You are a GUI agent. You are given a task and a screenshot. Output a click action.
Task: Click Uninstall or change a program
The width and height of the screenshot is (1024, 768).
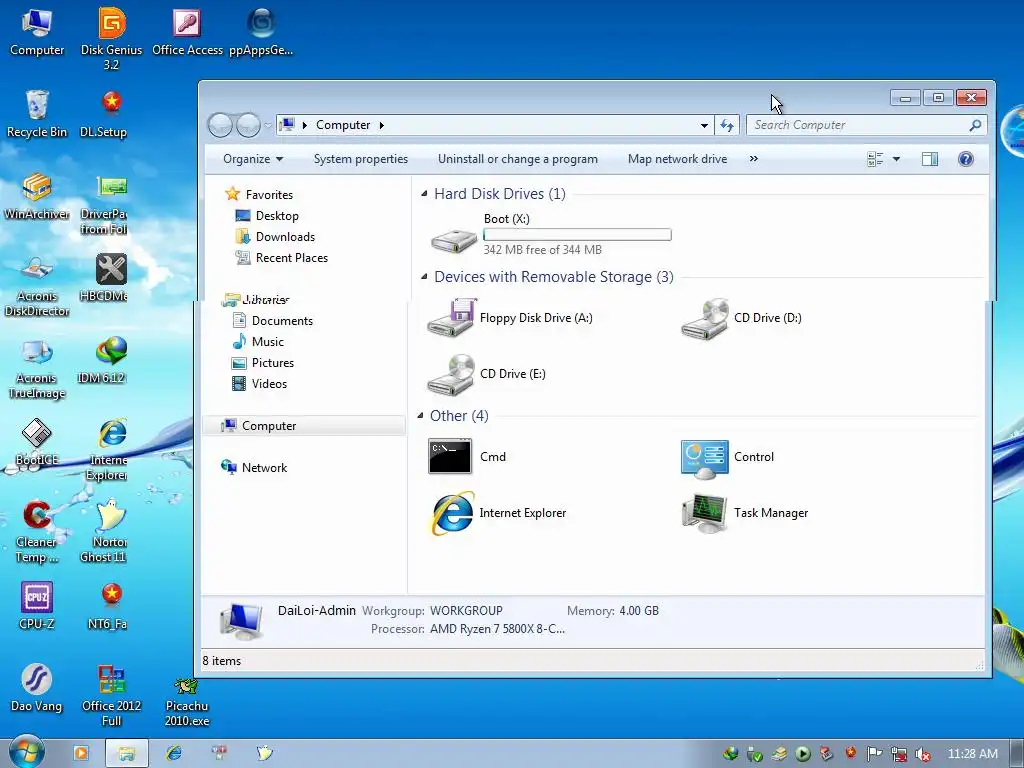pos(518,159)
